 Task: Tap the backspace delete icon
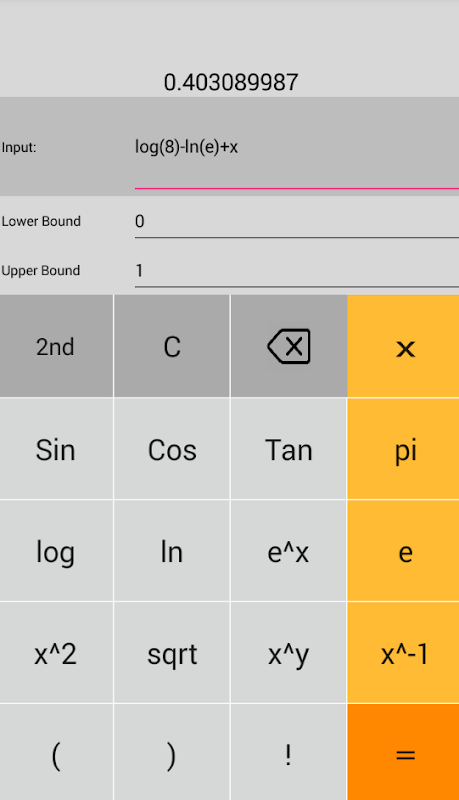pos(289,346)
